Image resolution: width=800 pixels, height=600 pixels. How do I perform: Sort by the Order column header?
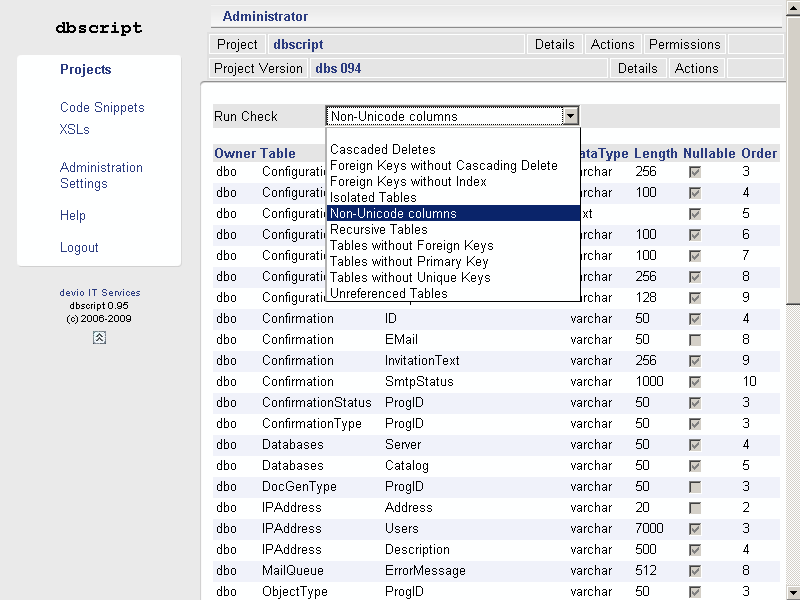coord(759,154)
